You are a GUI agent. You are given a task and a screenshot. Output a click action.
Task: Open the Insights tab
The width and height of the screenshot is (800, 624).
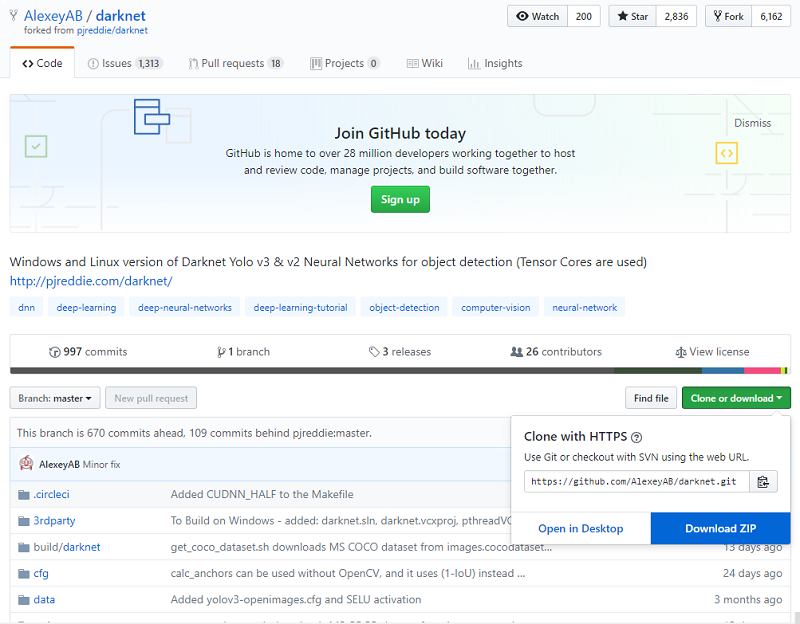click(495, 63)
